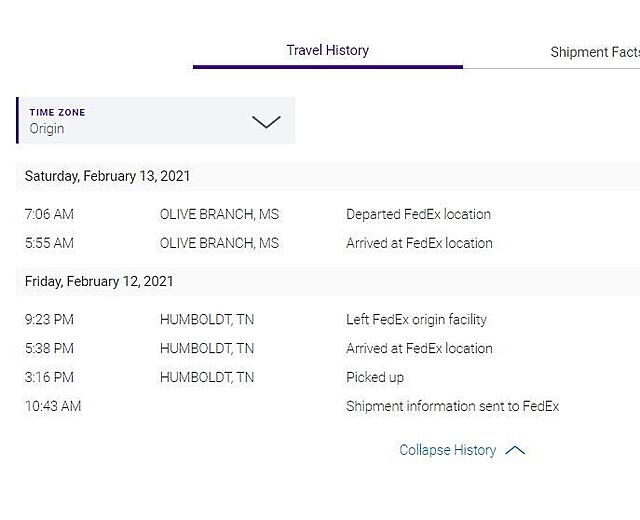
Task: Click the Collapse History link
Action: [x=447, y=450]
